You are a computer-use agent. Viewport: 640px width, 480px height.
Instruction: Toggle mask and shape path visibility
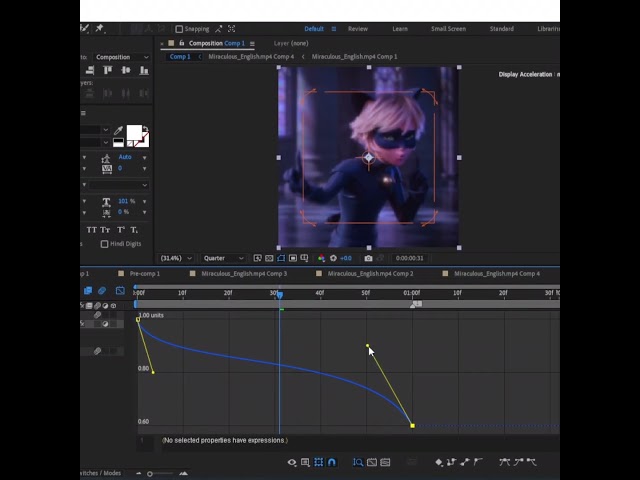(x=281, y=258)
